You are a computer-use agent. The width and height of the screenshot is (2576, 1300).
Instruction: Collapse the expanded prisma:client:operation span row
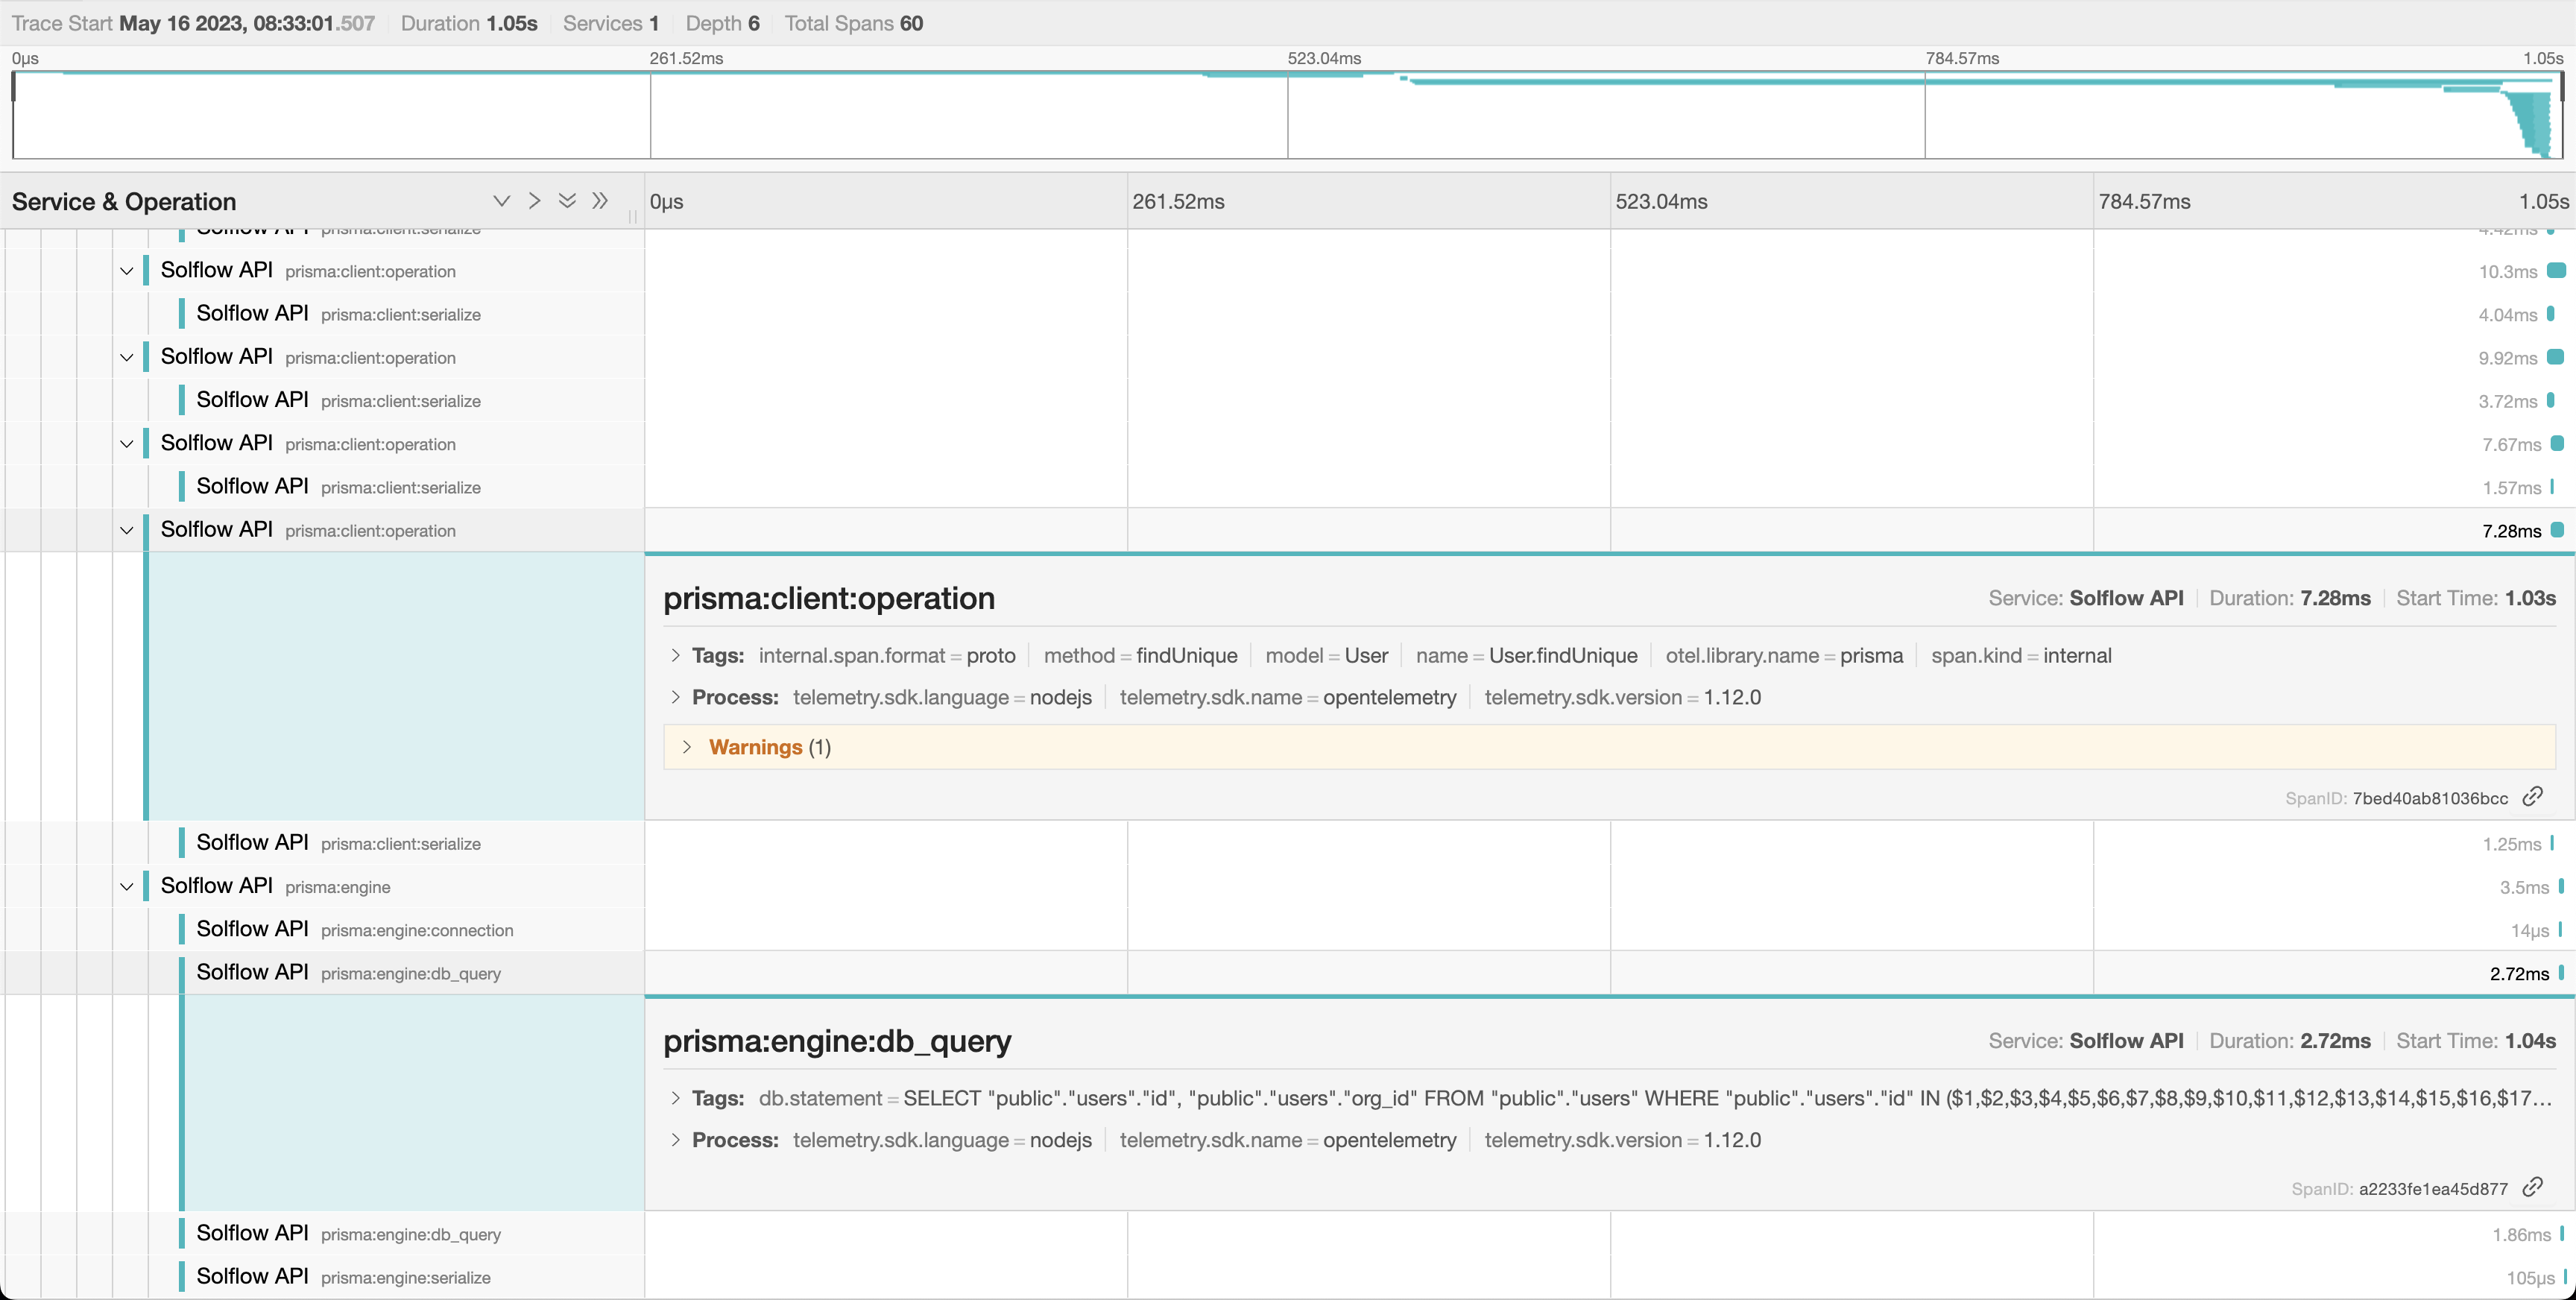click(126, 530)
